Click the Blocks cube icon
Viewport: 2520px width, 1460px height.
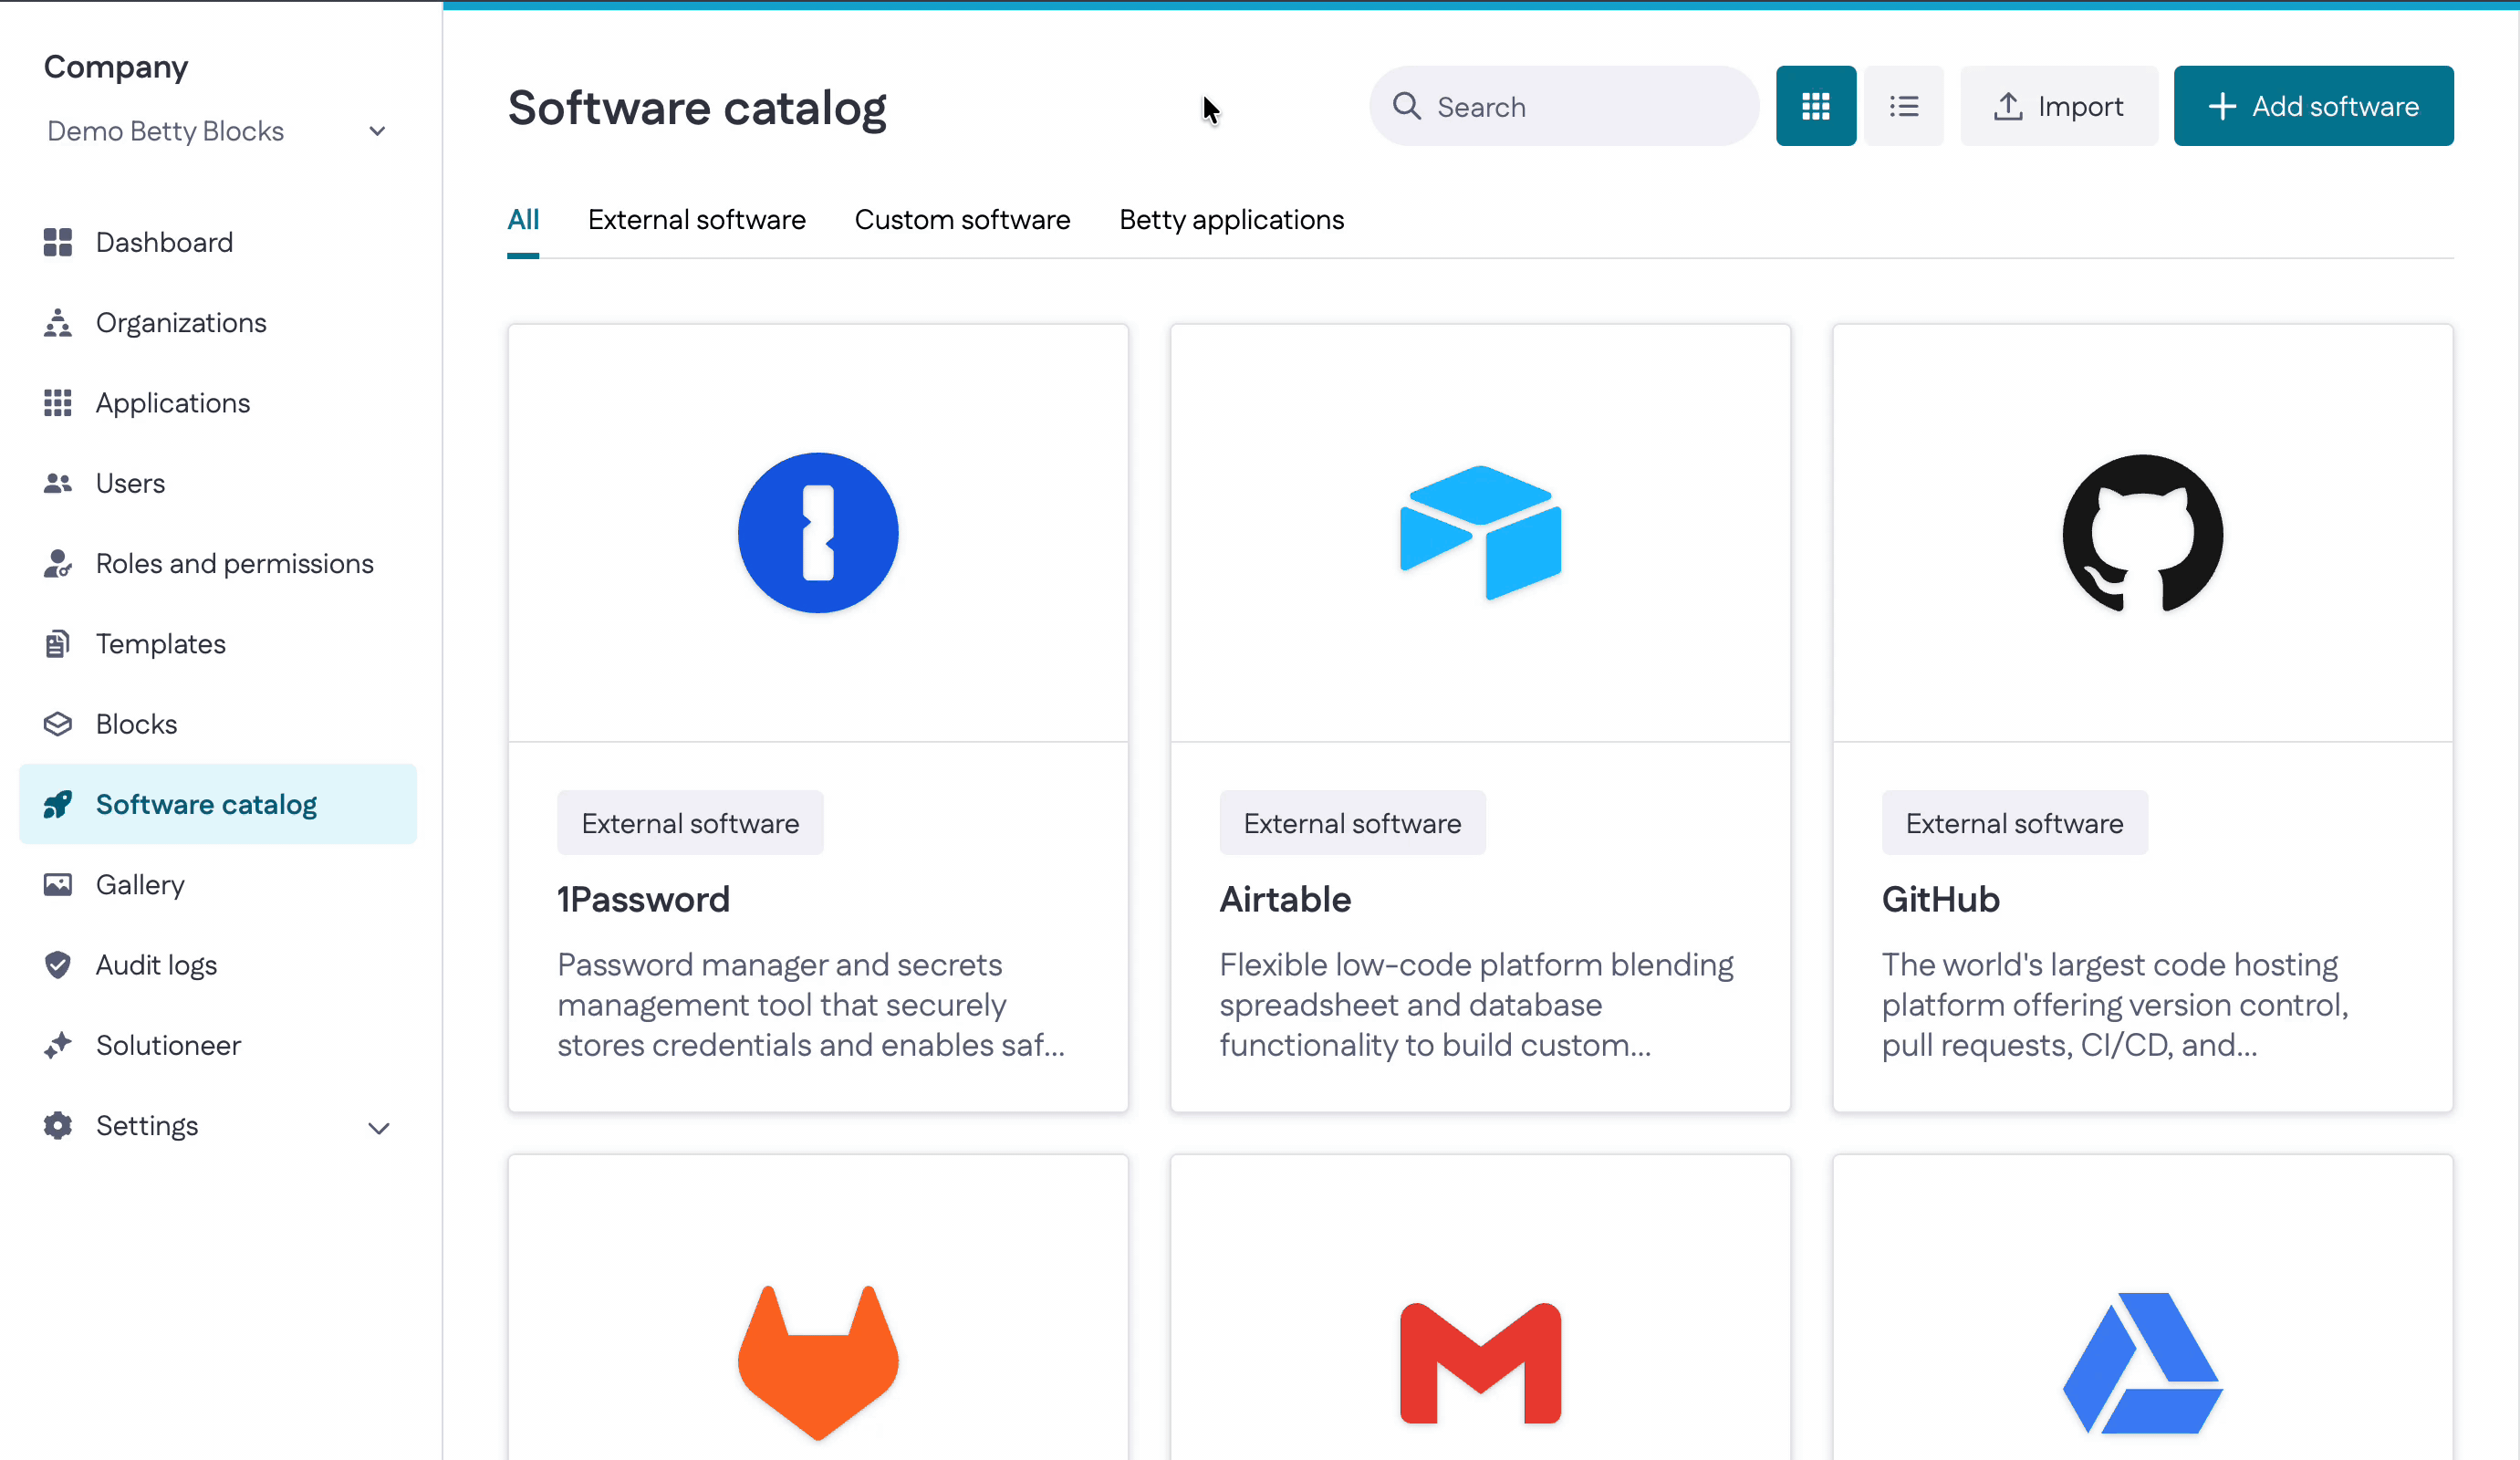[58, 724]
